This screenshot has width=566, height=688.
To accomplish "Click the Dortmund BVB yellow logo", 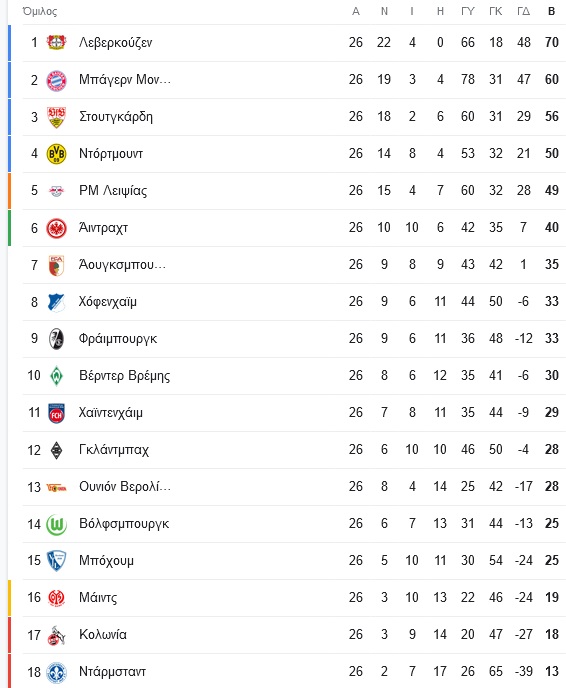I will point(56,154).
